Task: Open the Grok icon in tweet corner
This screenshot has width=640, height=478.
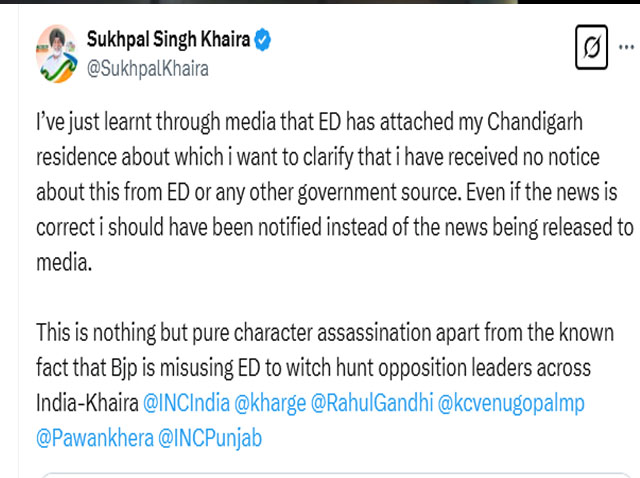Action: [x=592, y=49]
